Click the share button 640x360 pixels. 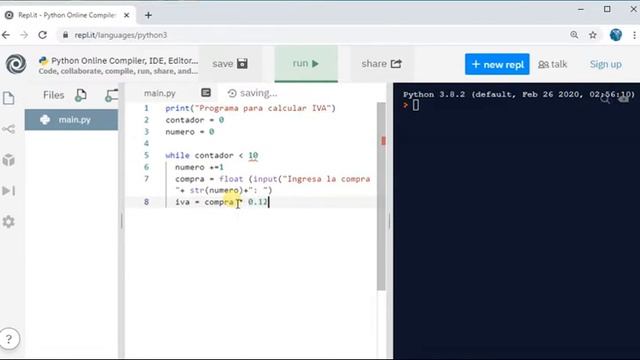pyautogui.click(x=382, y=64)
